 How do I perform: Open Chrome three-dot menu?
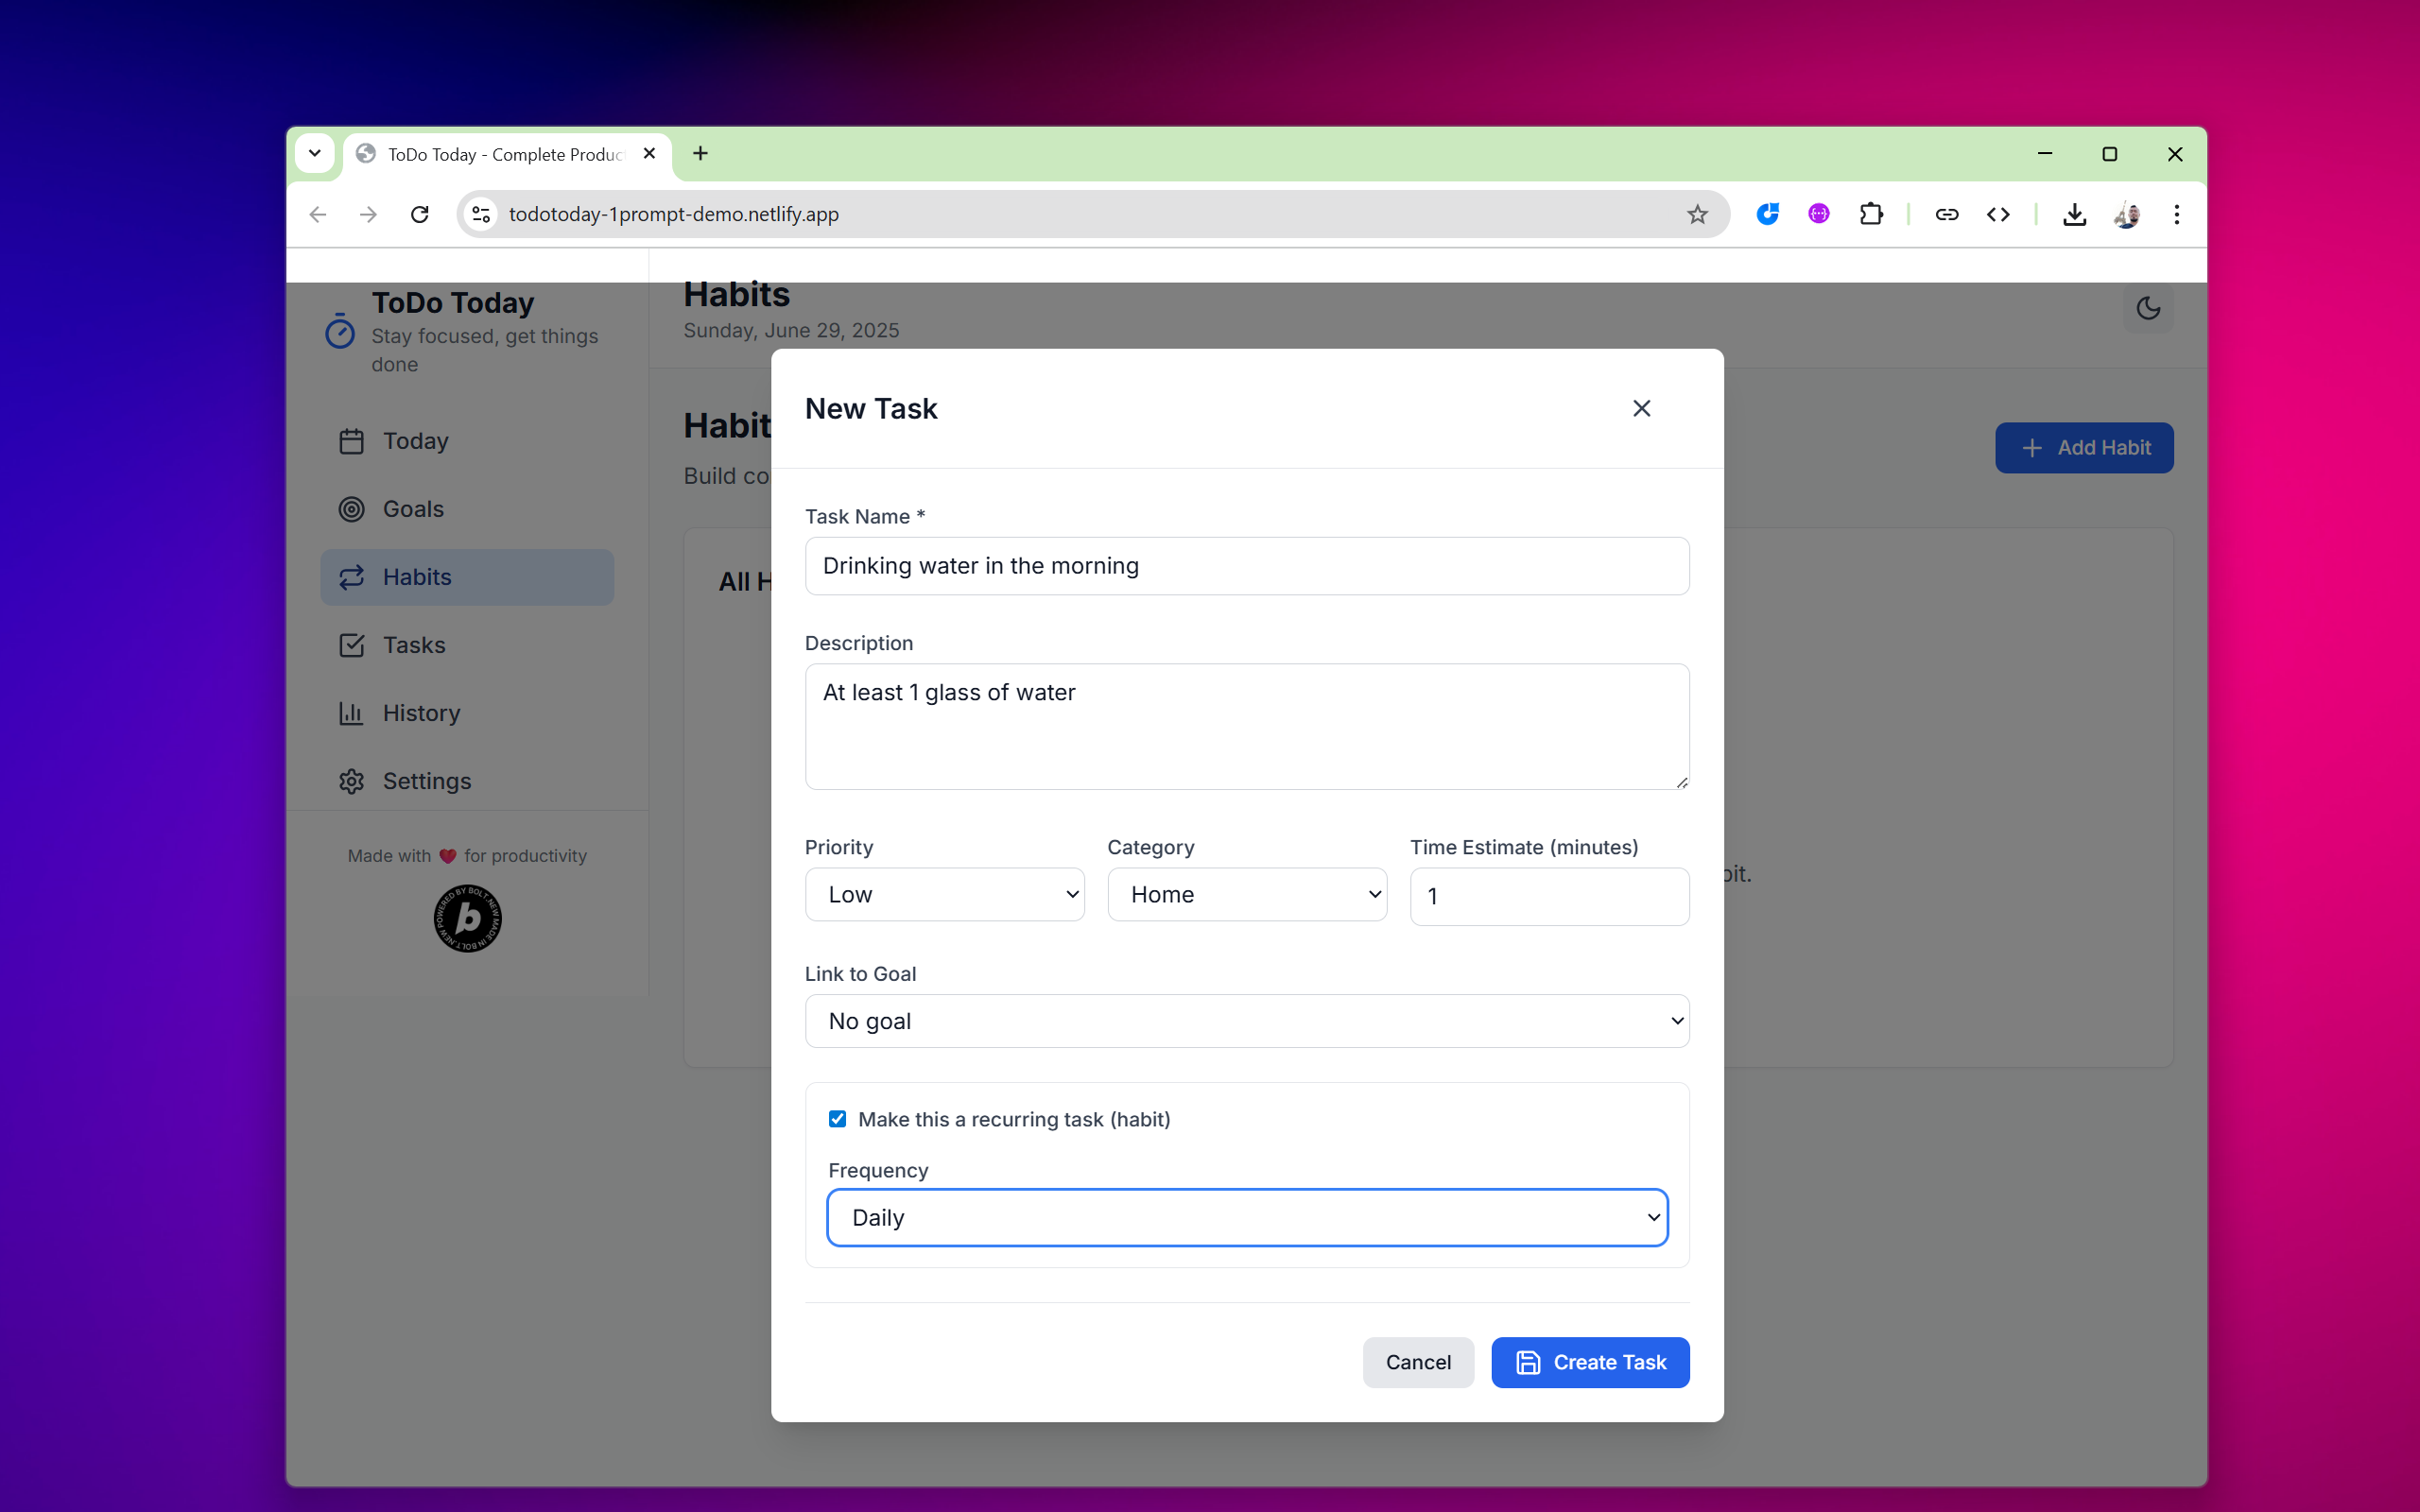[x=2176, y=214]
